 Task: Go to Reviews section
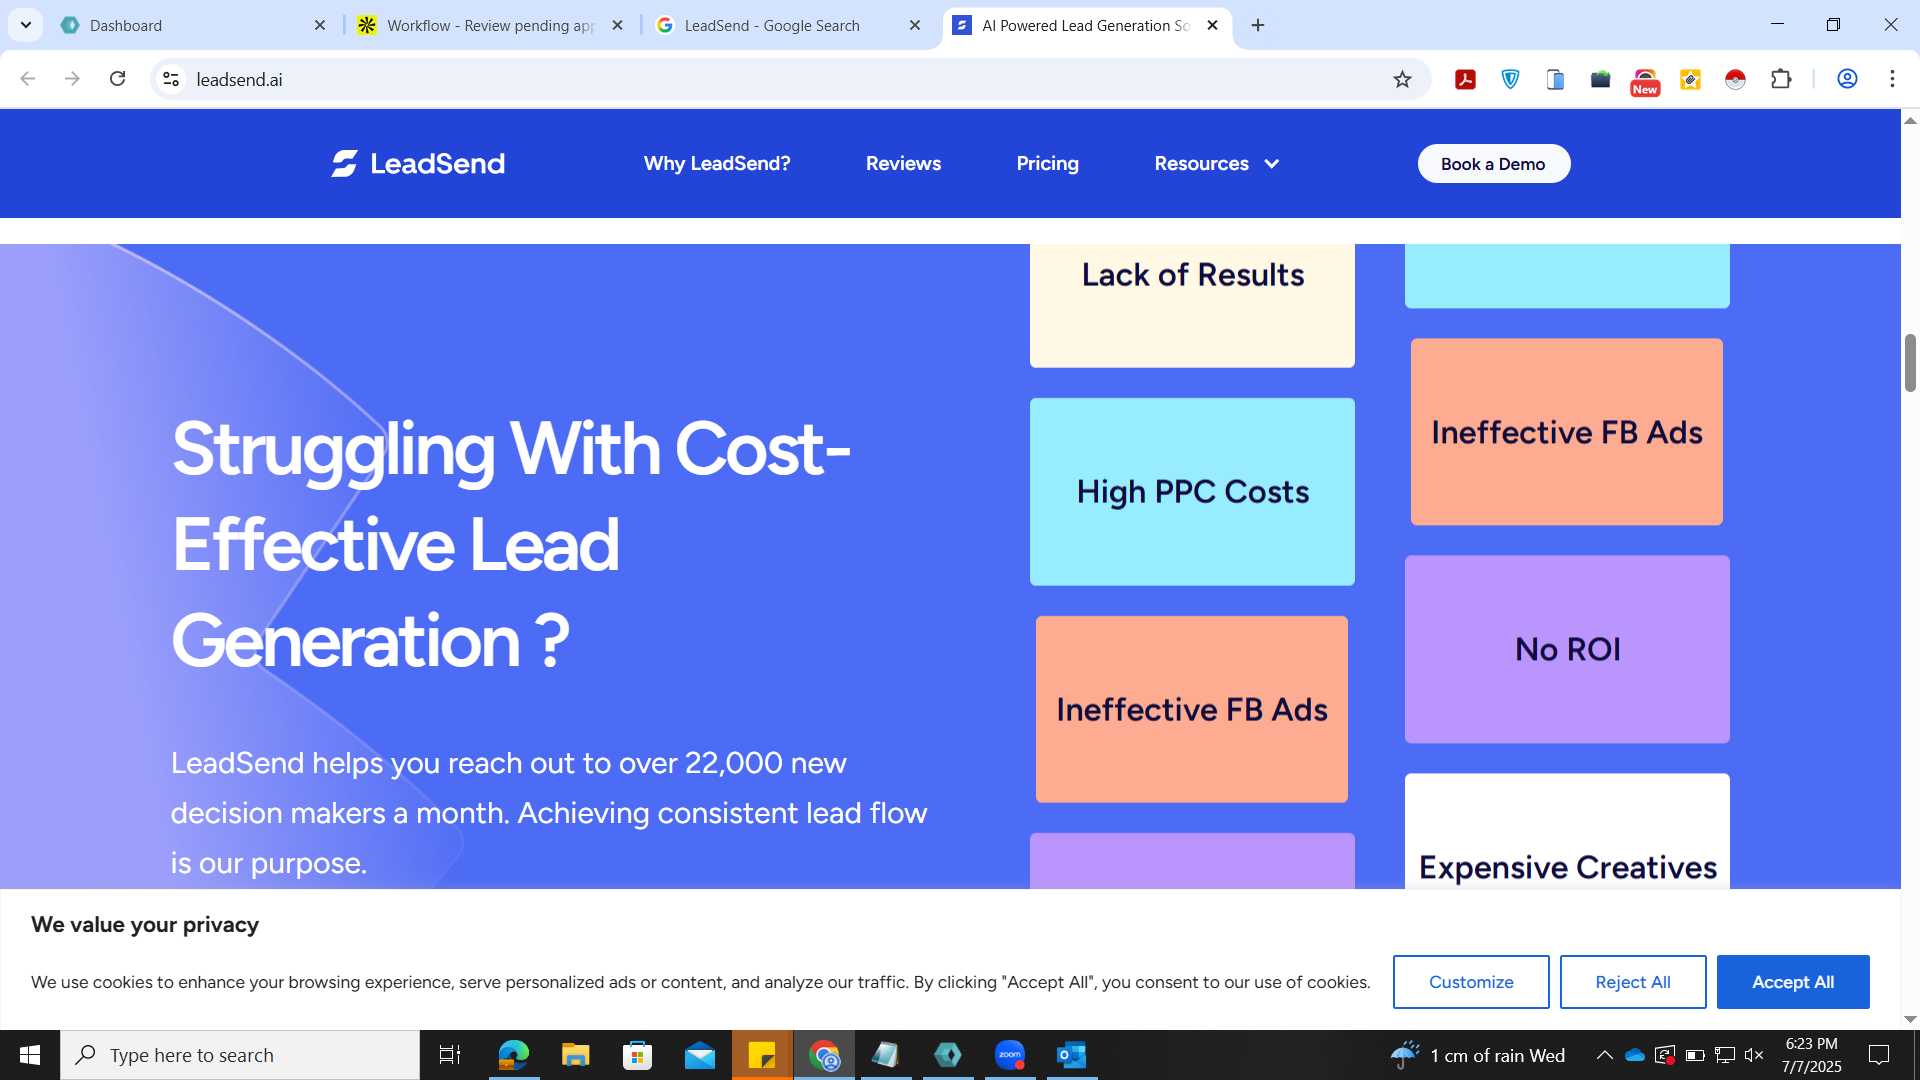tap(903, 163)
